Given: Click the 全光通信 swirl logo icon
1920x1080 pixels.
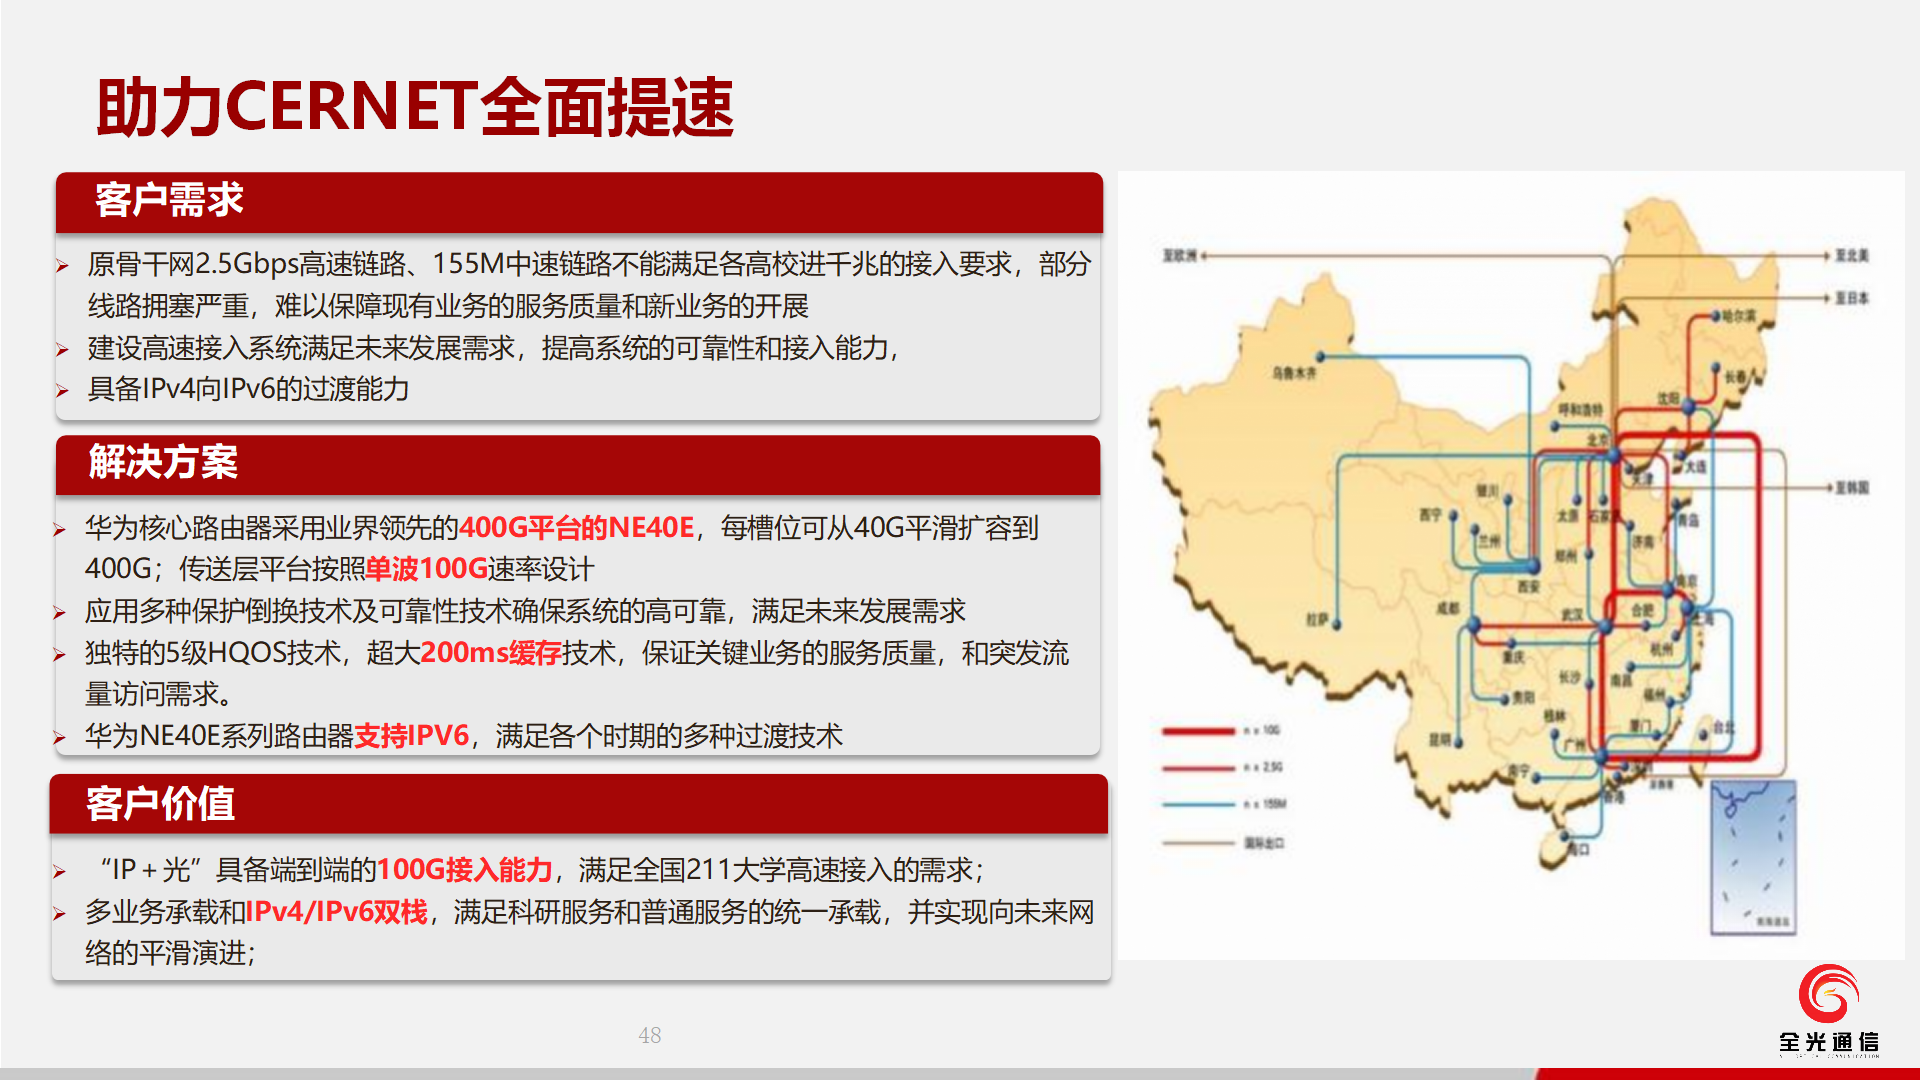Looking at the screenshot, I should 1828,994.
